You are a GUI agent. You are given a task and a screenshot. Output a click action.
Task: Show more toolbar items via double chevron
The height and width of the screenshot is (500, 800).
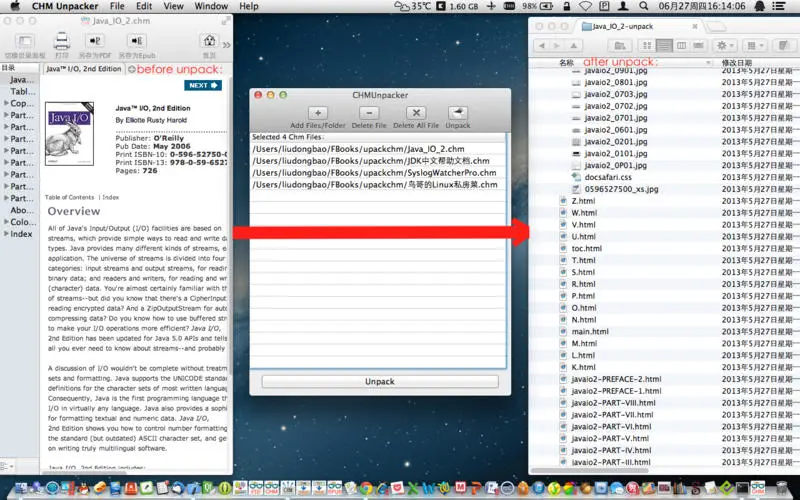pyautogui.click(x=227, y=45)
